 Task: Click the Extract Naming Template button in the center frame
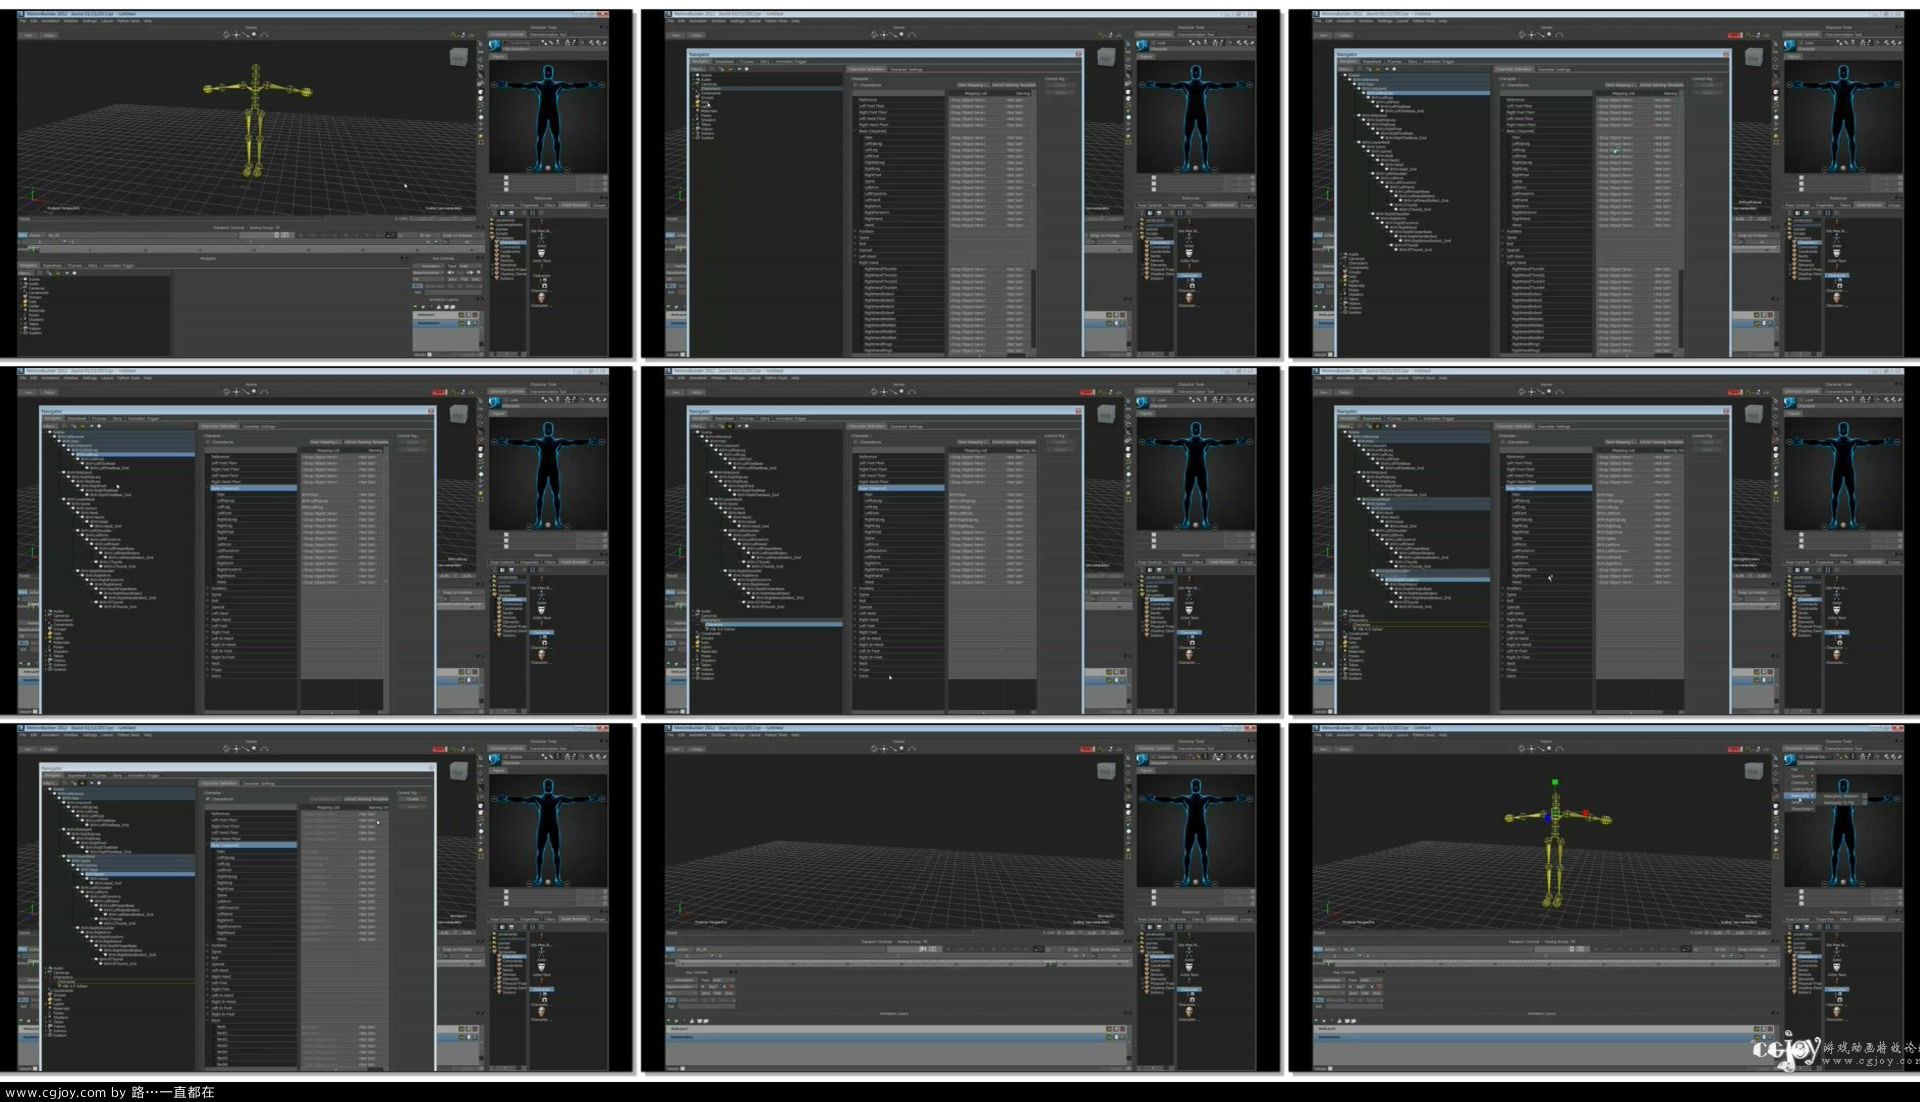point(1013,442)
